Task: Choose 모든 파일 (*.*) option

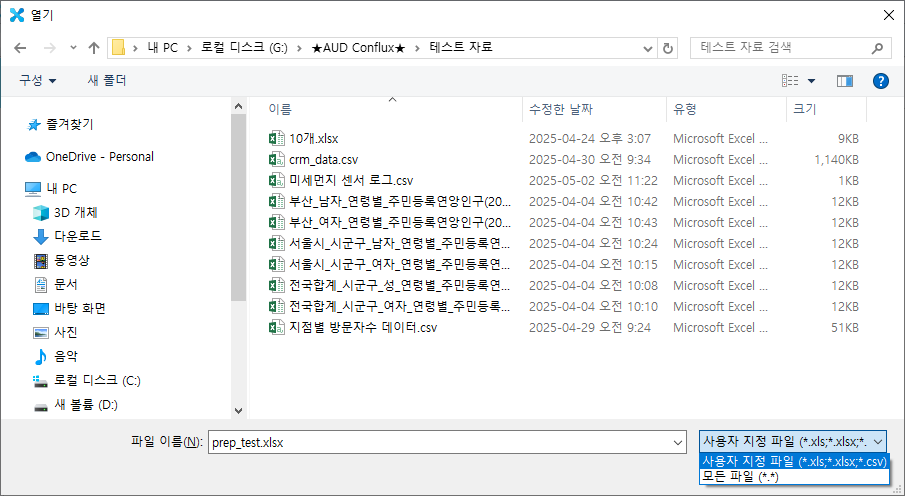Action: 794,476
